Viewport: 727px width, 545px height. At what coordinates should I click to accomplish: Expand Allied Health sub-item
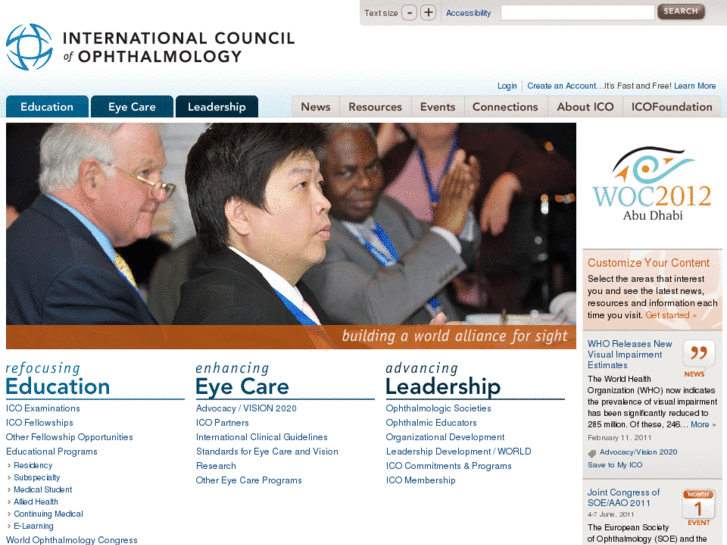36,501
